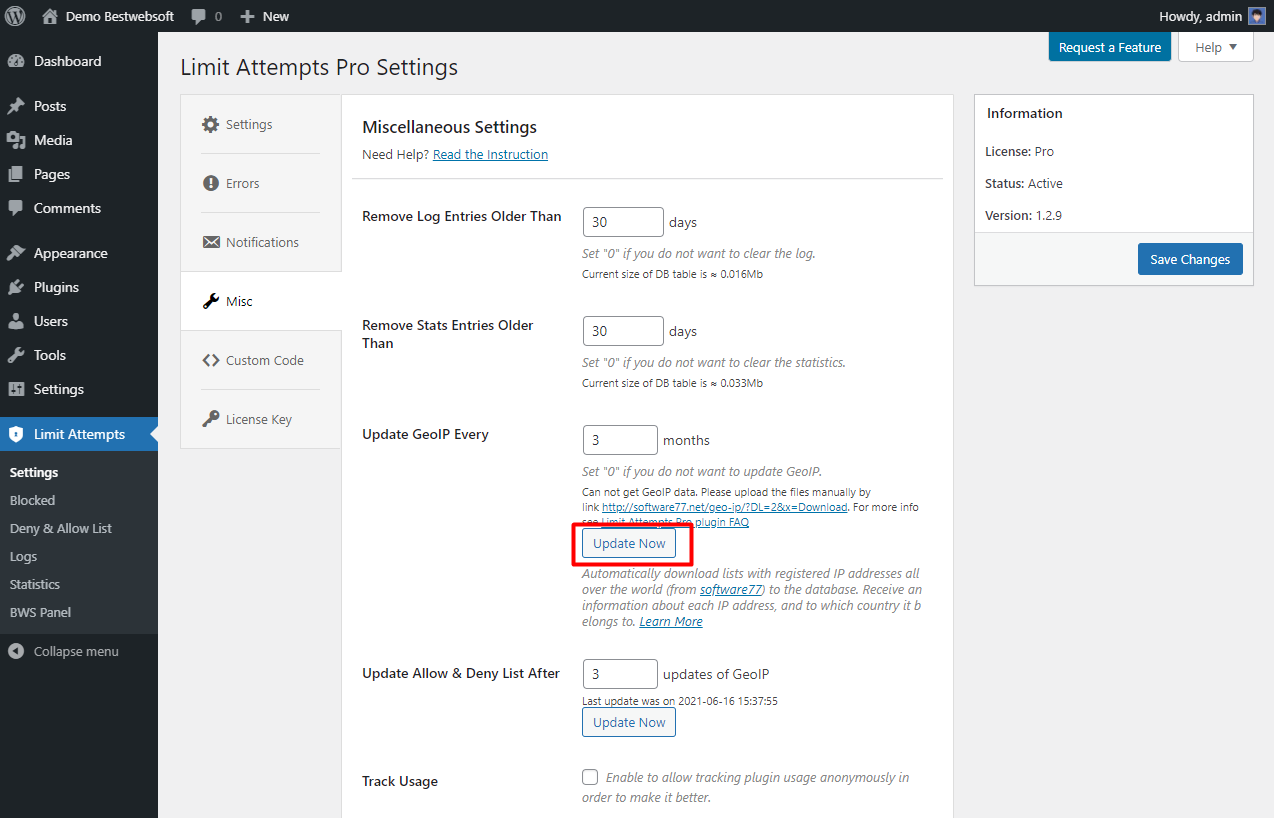
Task: Open the Logs submenu item
Action: 23,556
